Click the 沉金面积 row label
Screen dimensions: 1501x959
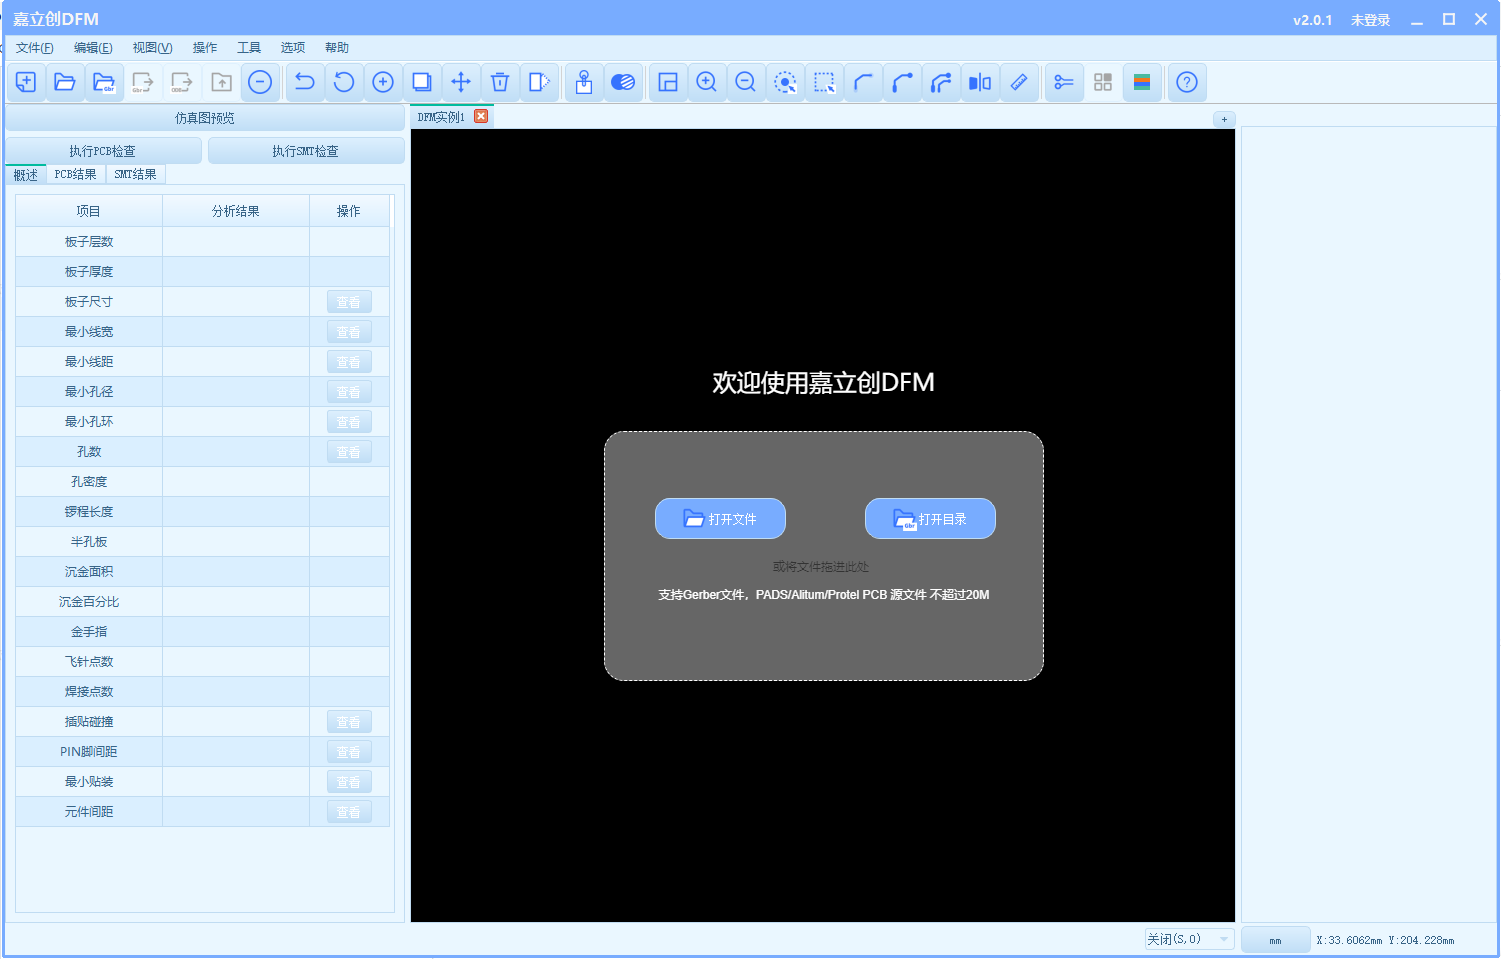[89, 572]
